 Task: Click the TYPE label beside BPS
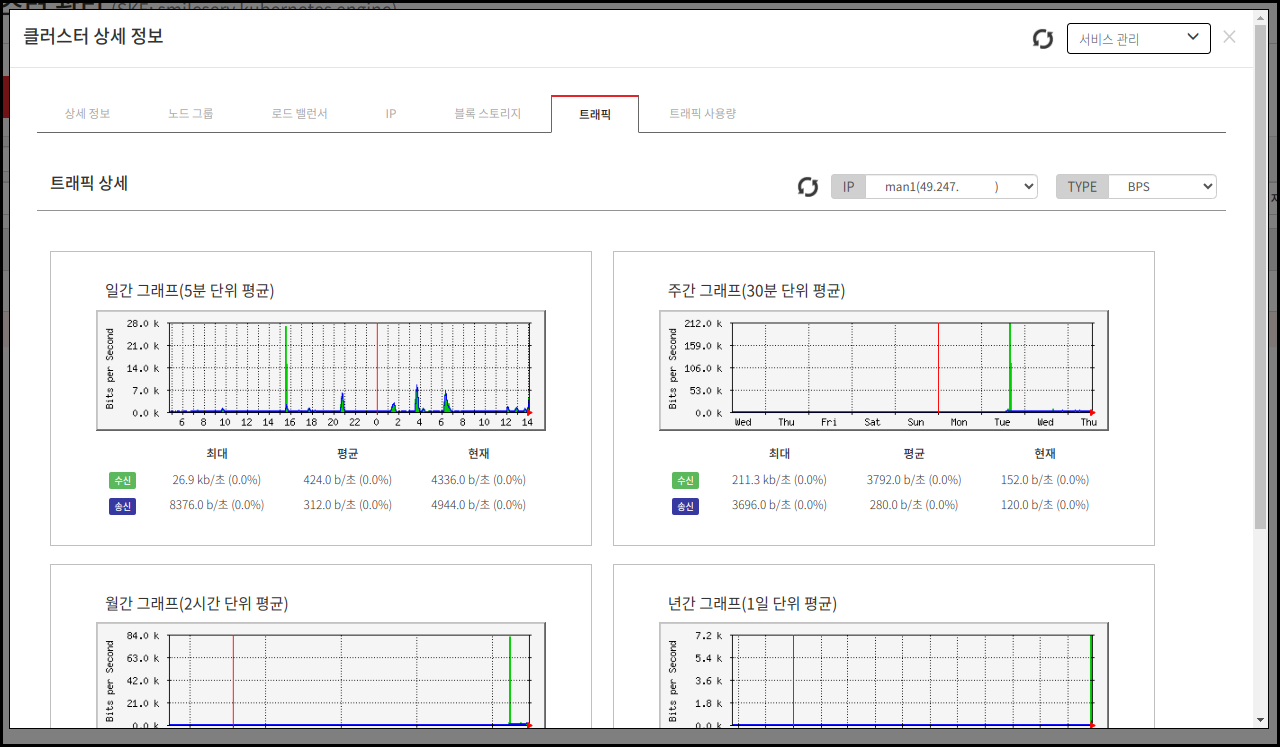pyautogui.click(x=1082, y=187)
